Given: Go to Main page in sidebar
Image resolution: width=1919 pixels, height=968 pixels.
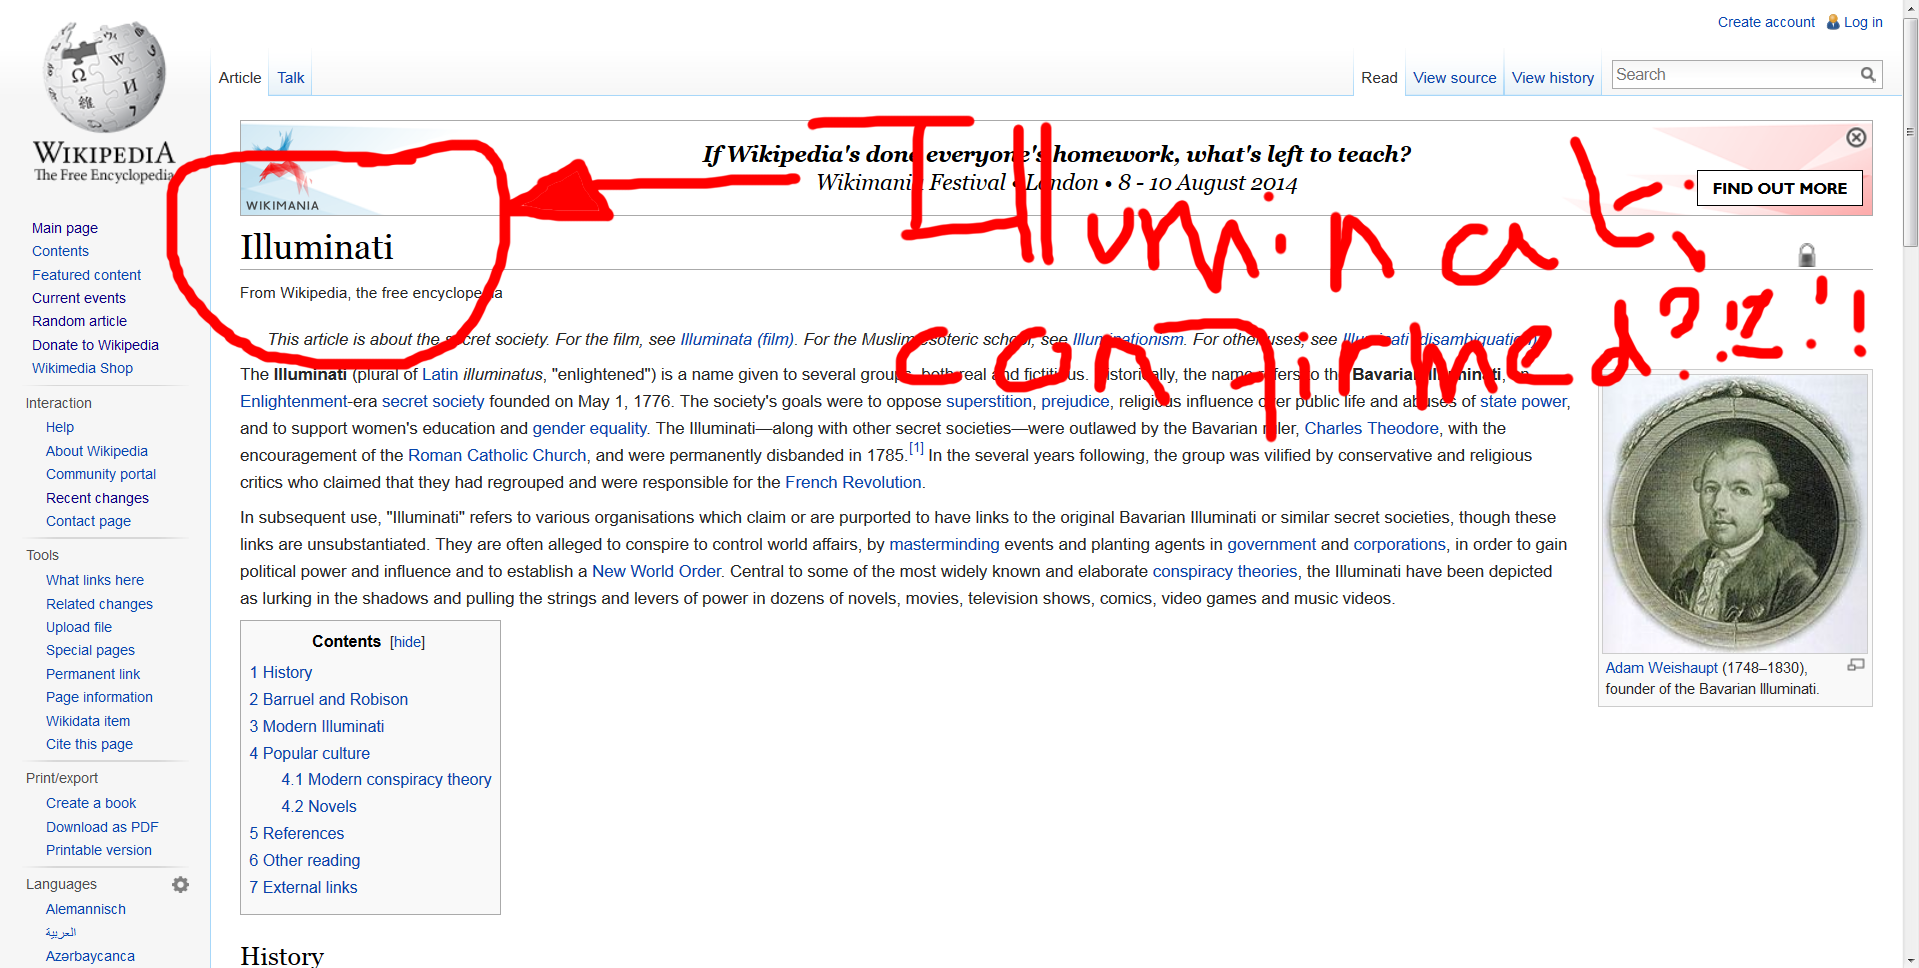Looking at the screenshot, I should 65,228.
